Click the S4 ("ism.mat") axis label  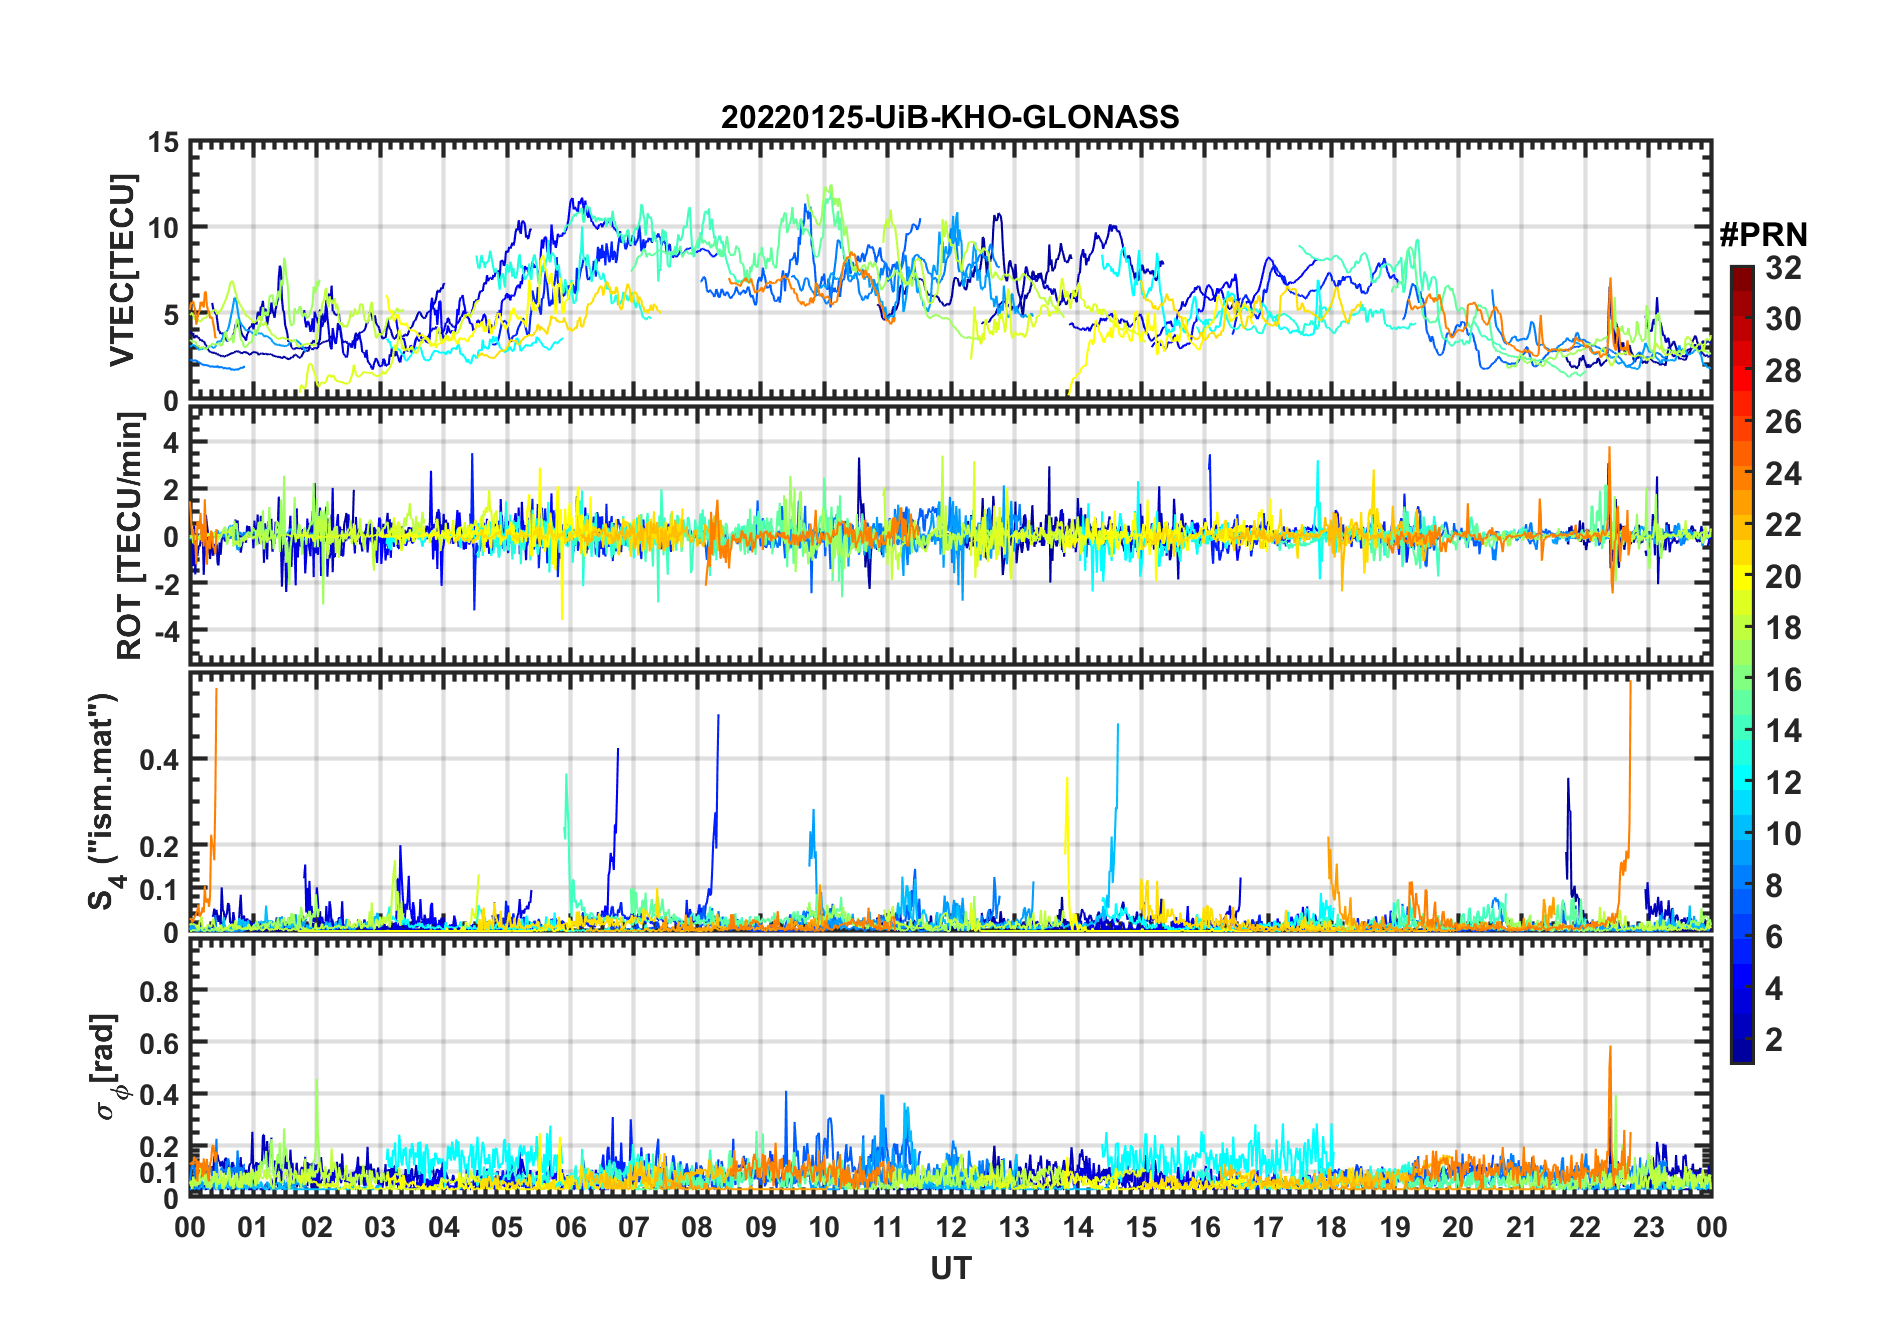click(x=105, y=802)
